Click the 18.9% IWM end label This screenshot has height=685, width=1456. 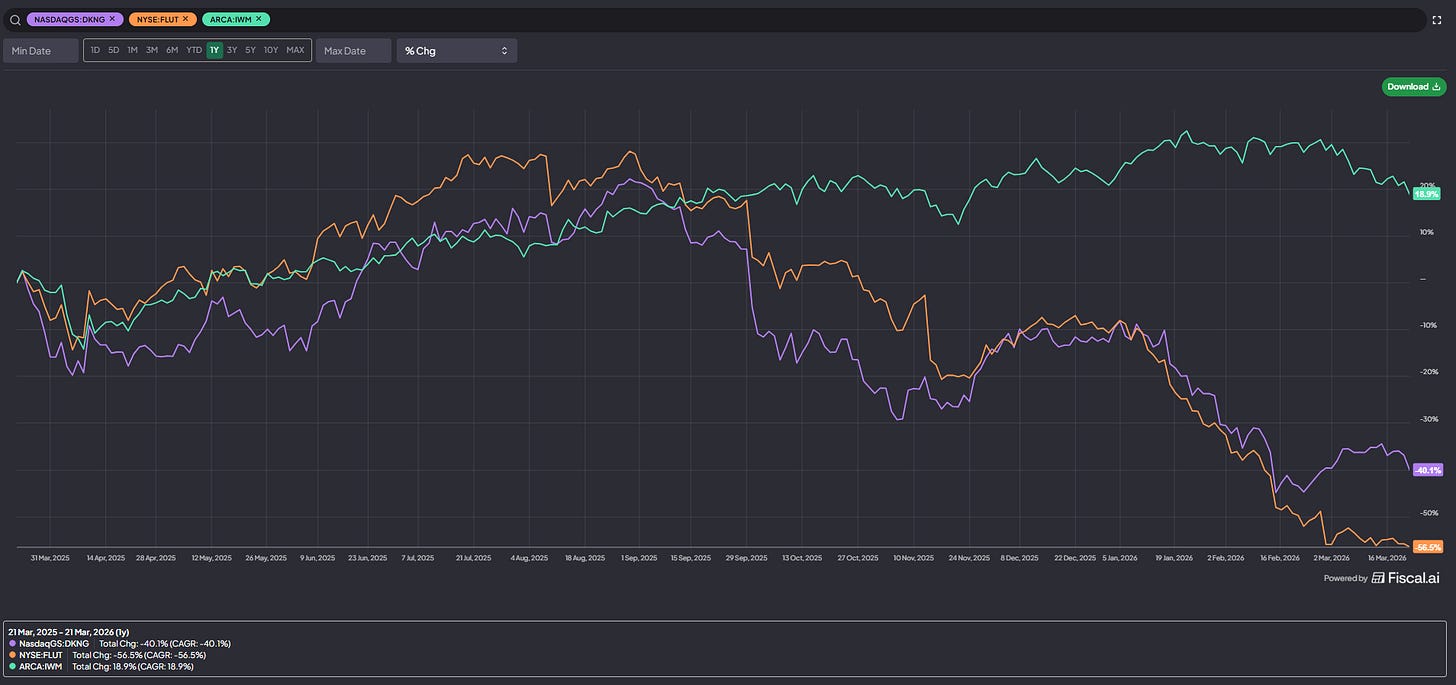(1427, 194)
